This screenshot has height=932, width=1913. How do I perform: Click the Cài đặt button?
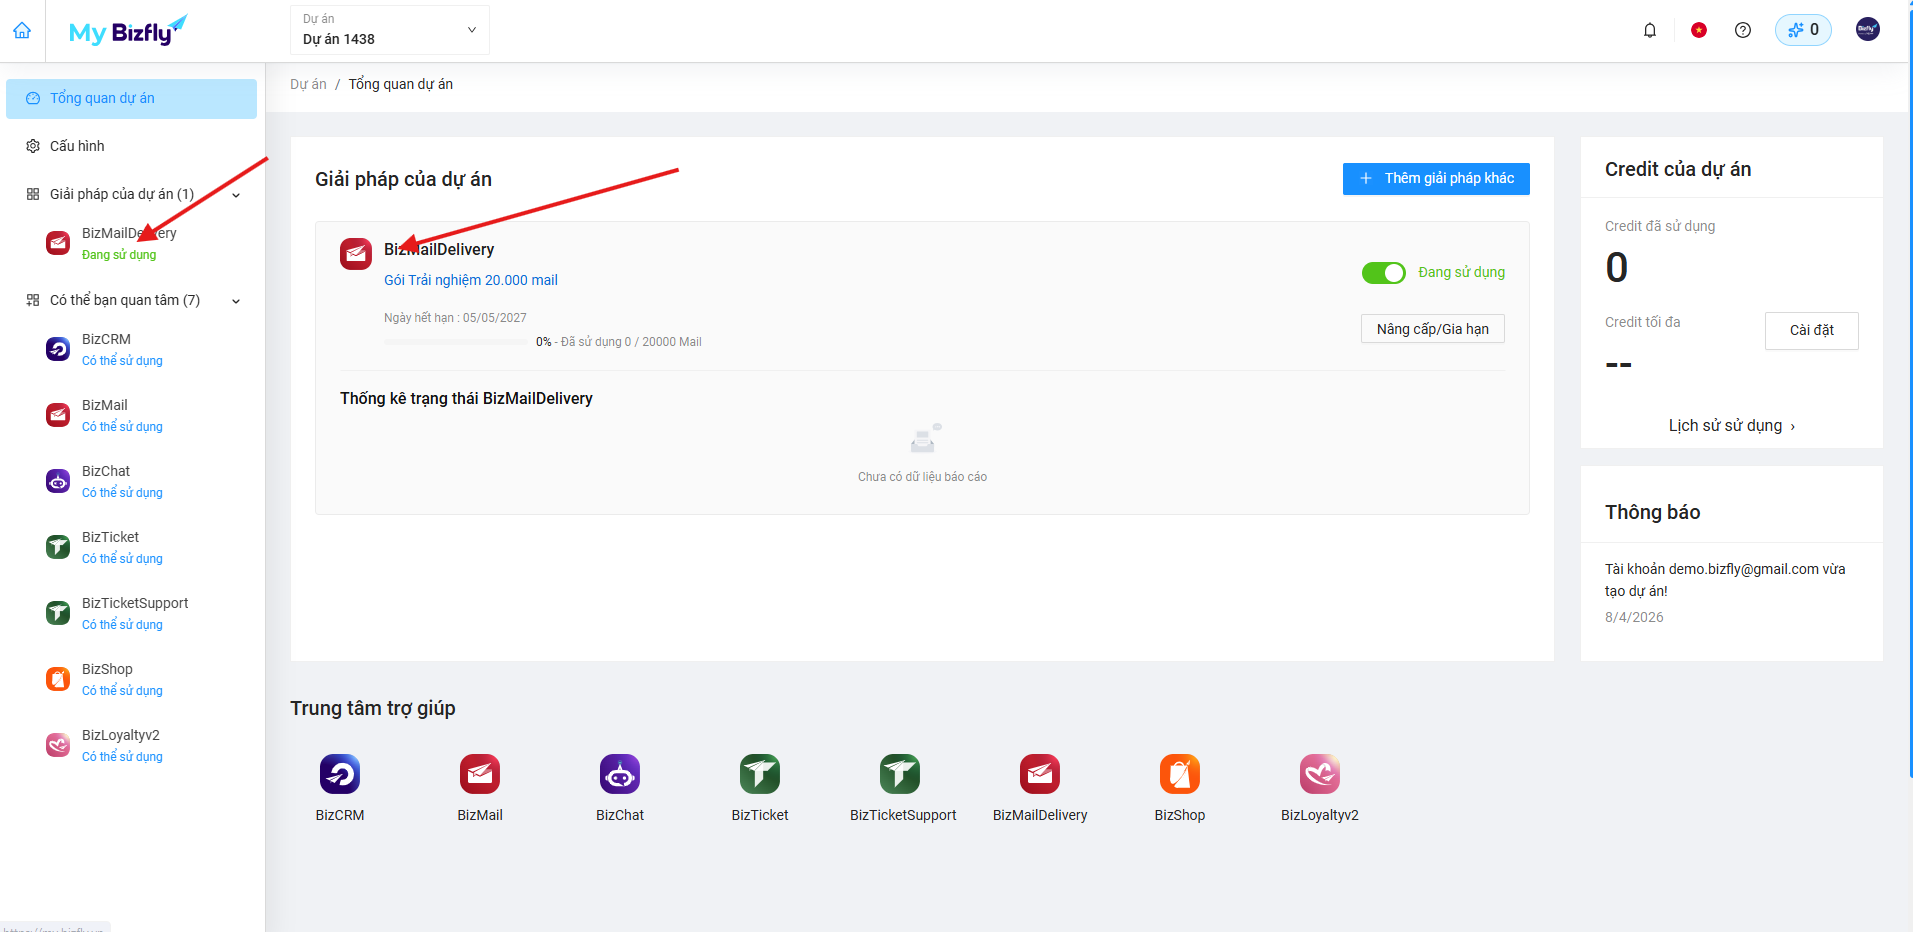pyautogui.click(x=1812, y=331)
